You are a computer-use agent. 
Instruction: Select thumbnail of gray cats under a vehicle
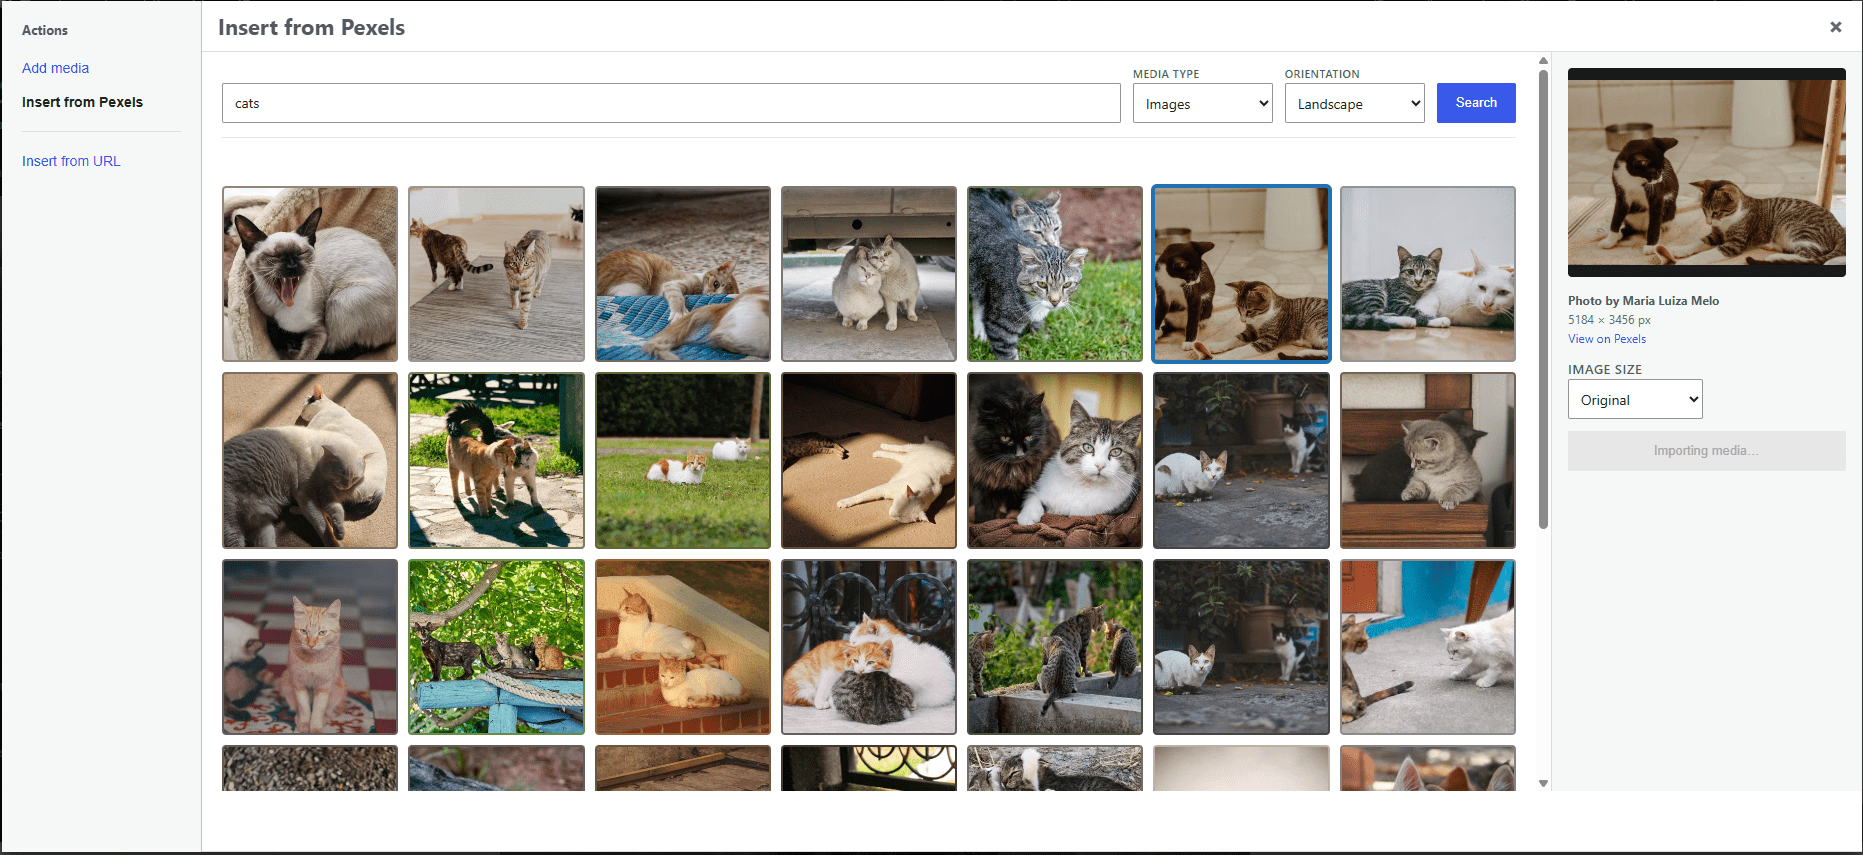click(x=869, y=274)
